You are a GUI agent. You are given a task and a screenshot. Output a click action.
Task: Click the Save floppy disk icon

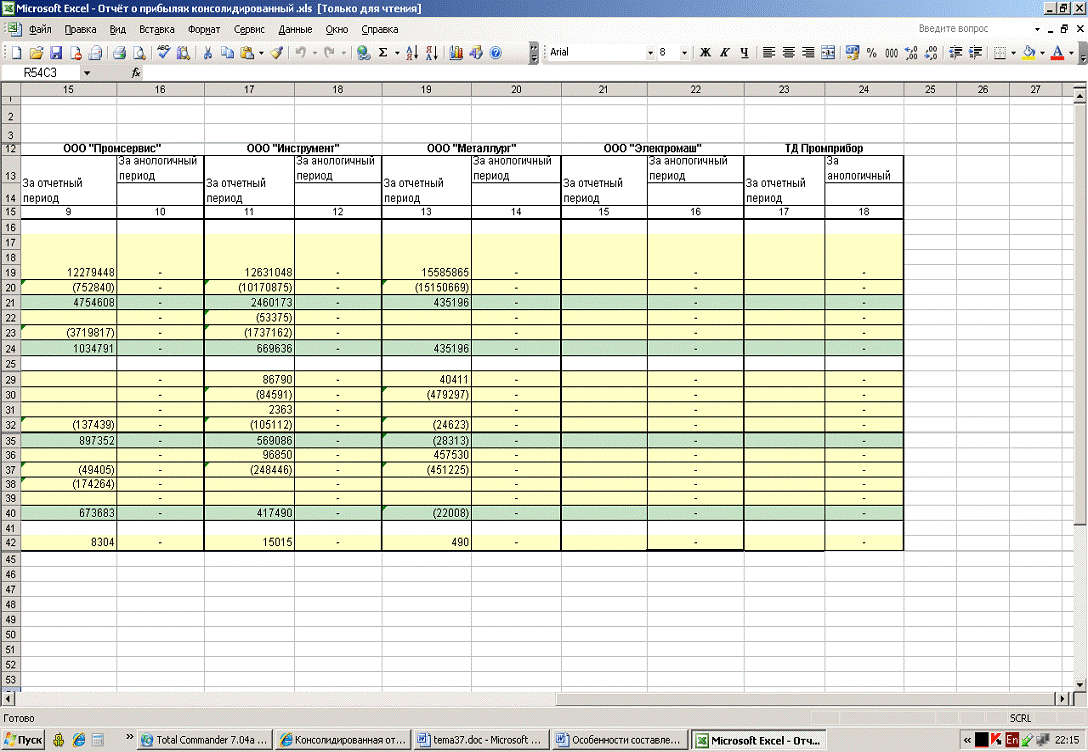[x=56, y=52]
